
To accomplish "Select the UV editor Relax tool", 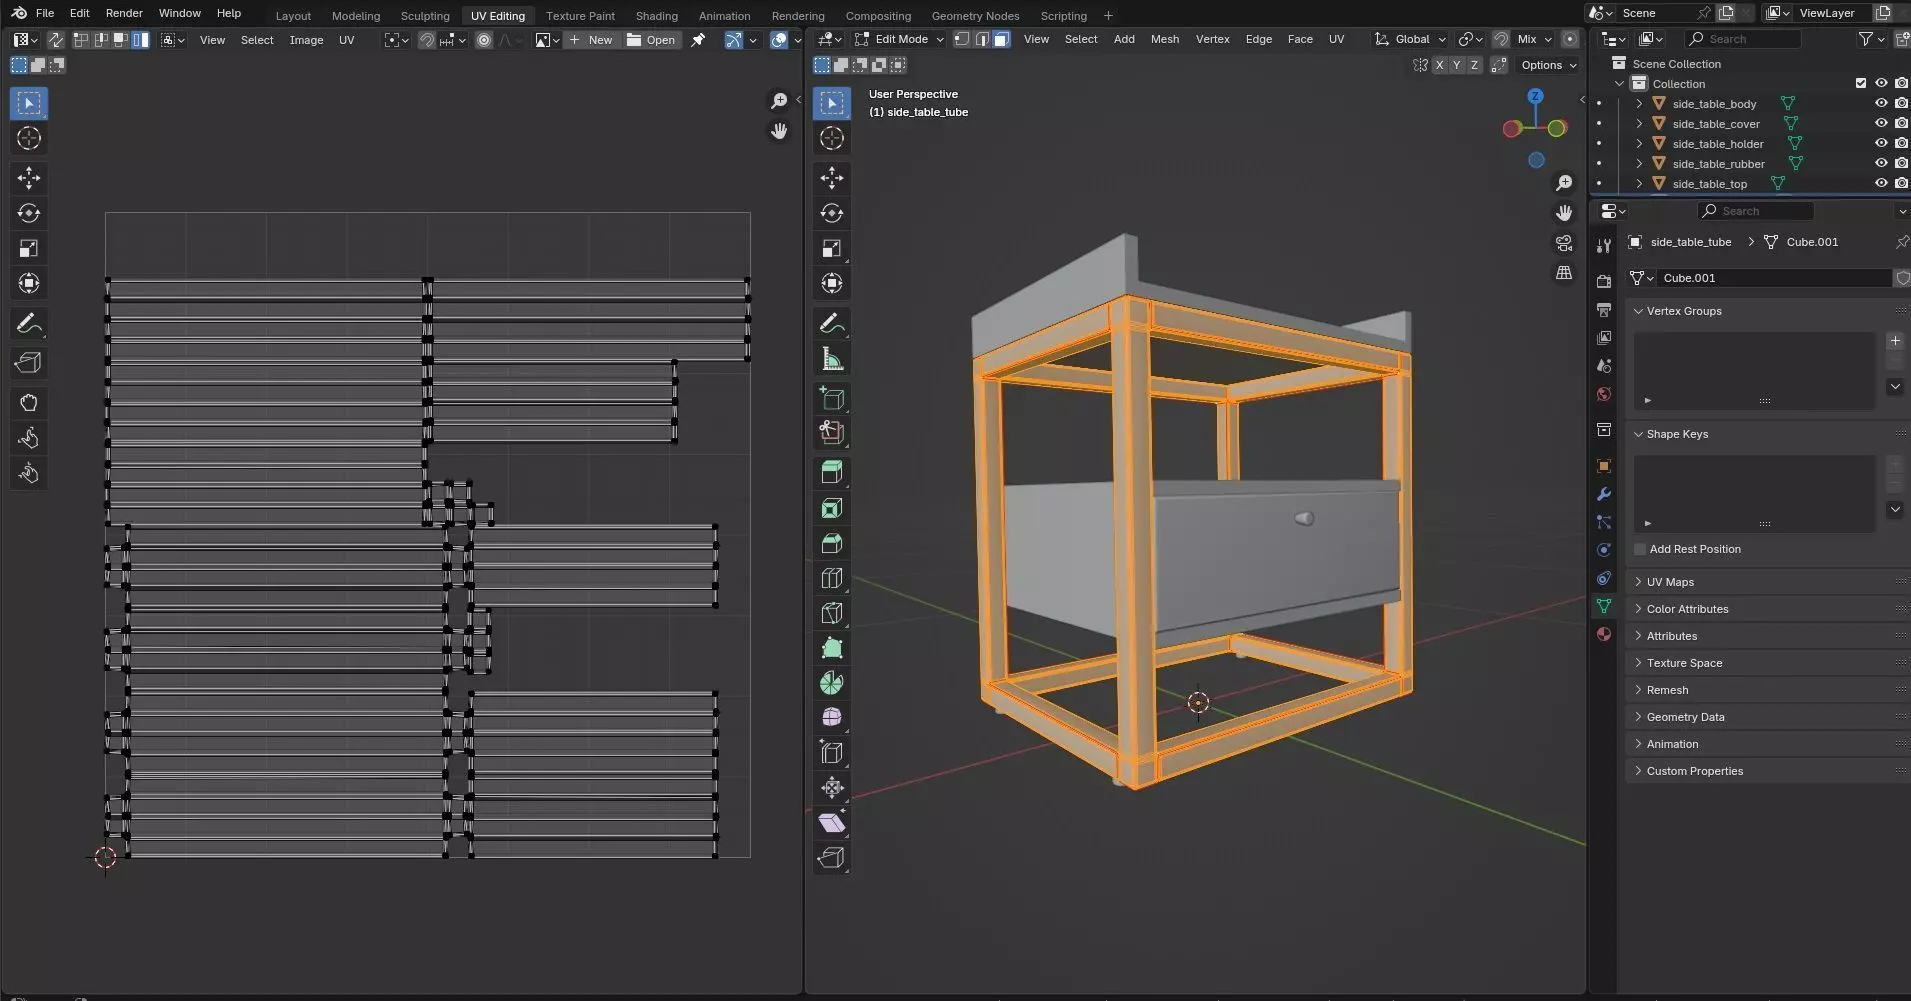I will coord(29,438).
